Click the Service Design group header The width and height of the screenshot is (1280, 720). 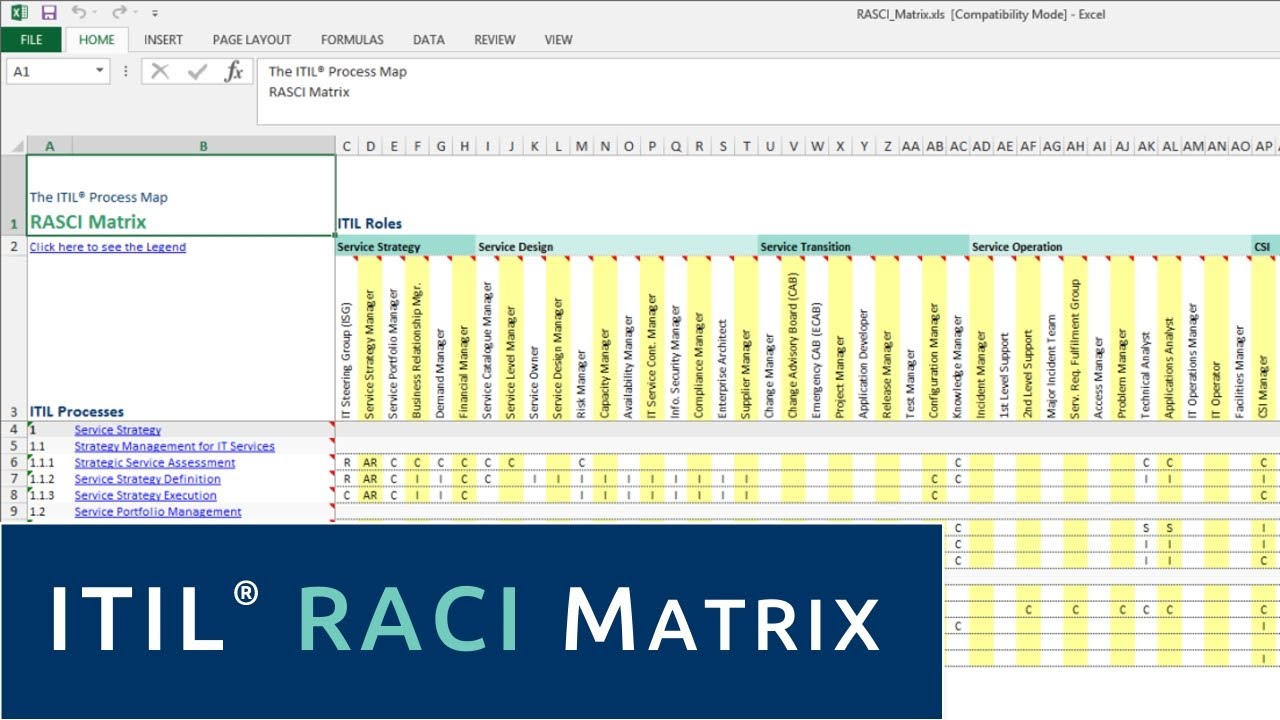(616, 247)
